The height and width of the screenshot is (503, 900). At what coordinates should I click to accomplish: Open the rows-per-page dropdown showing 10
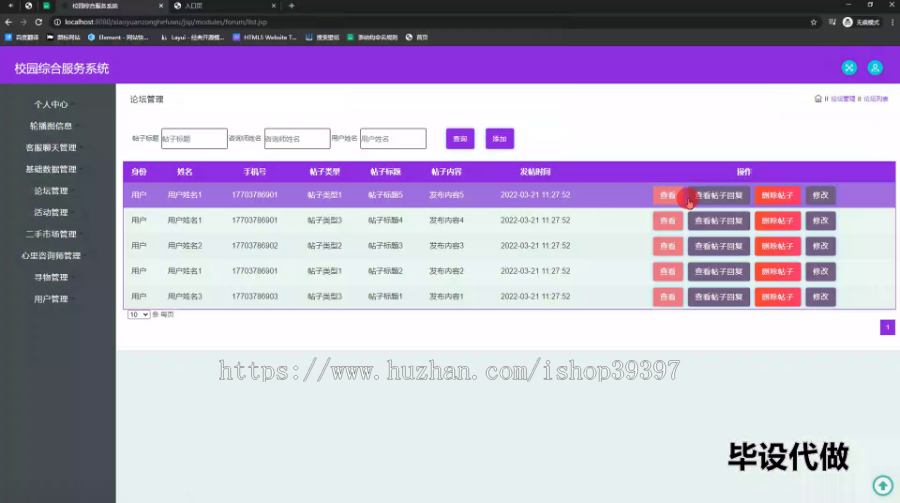(138, 315)
